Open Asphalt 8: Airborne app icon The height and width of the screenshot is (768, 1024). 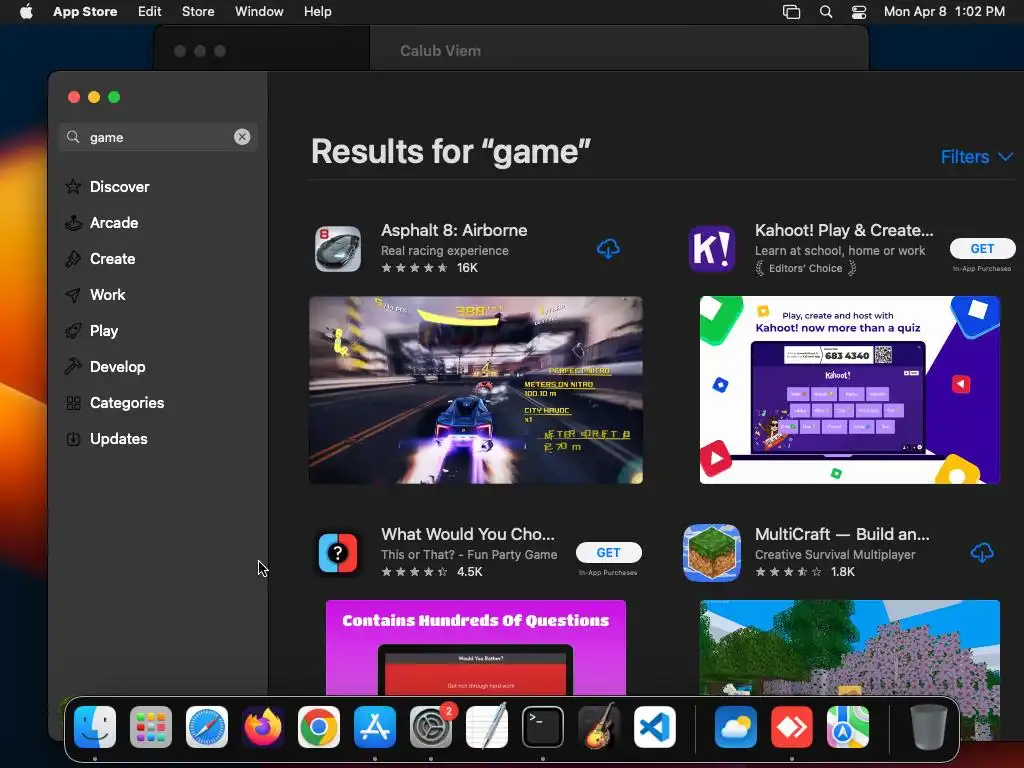coord(338,249)
